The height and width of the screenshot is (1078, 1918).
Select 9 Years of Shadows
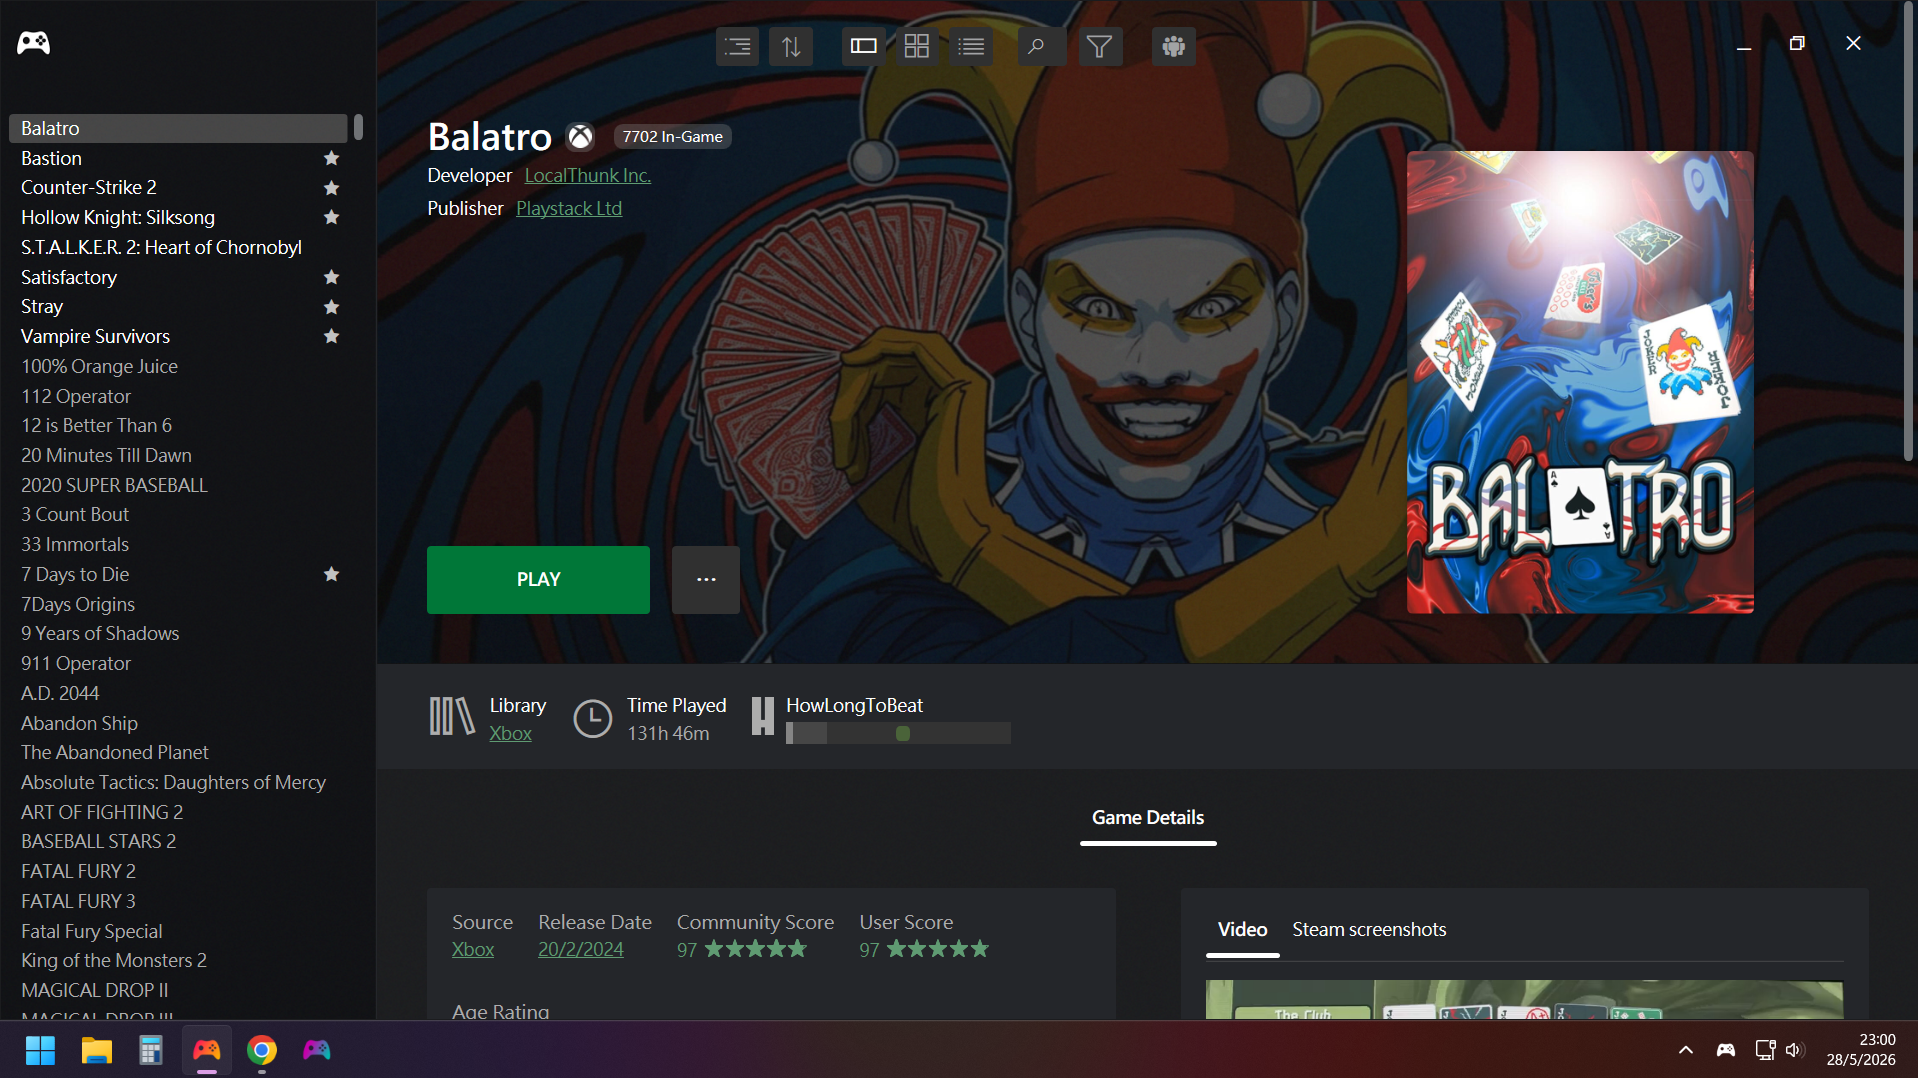coord(178,633)
